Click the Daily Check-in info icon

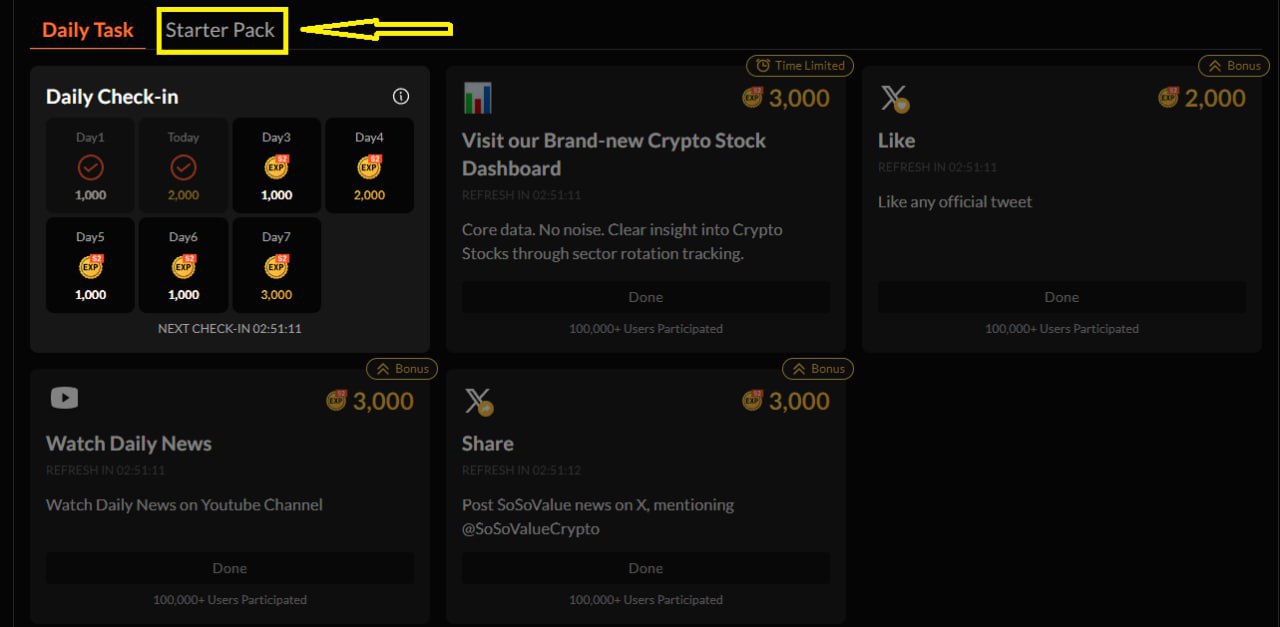(401, 97)
